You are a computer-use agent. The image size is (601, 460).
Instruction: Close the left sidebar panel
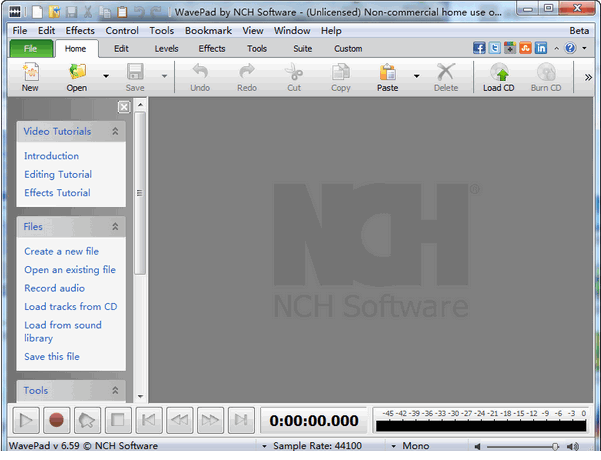124,107
